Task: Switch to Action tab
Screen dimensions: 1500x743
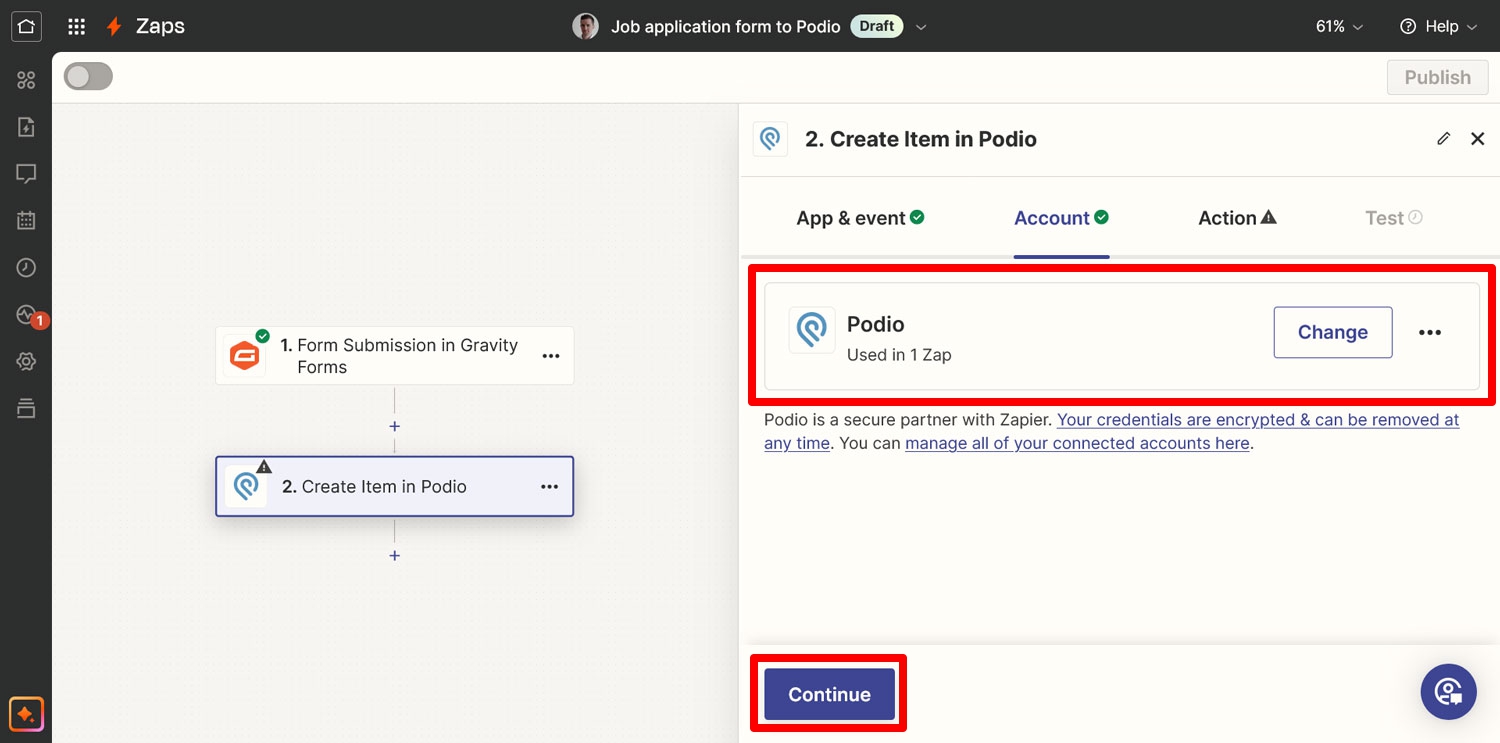Action: 1237,218
